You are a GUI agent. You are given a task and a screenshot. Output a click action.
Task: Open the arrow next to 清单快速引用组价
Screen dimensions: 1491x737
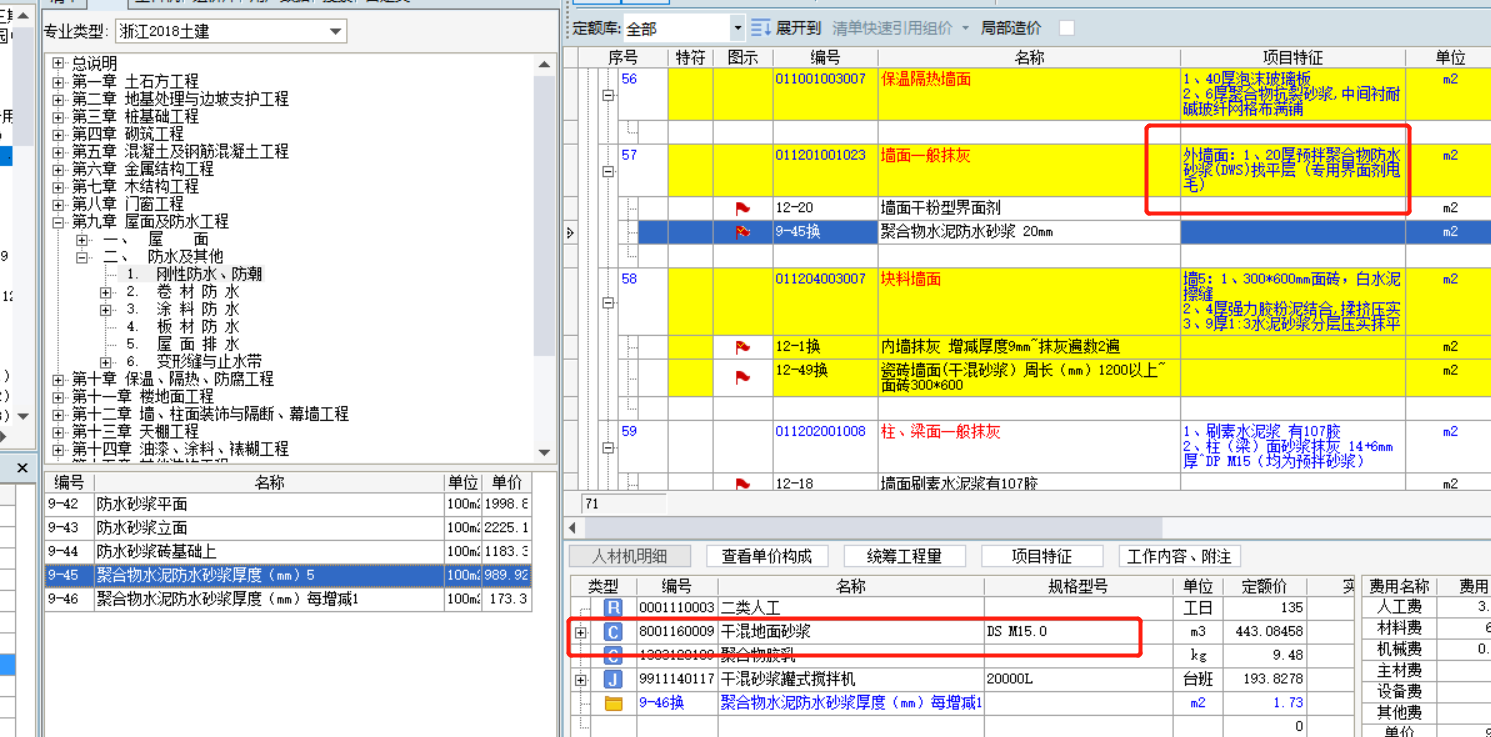click(x=966, y=28)
